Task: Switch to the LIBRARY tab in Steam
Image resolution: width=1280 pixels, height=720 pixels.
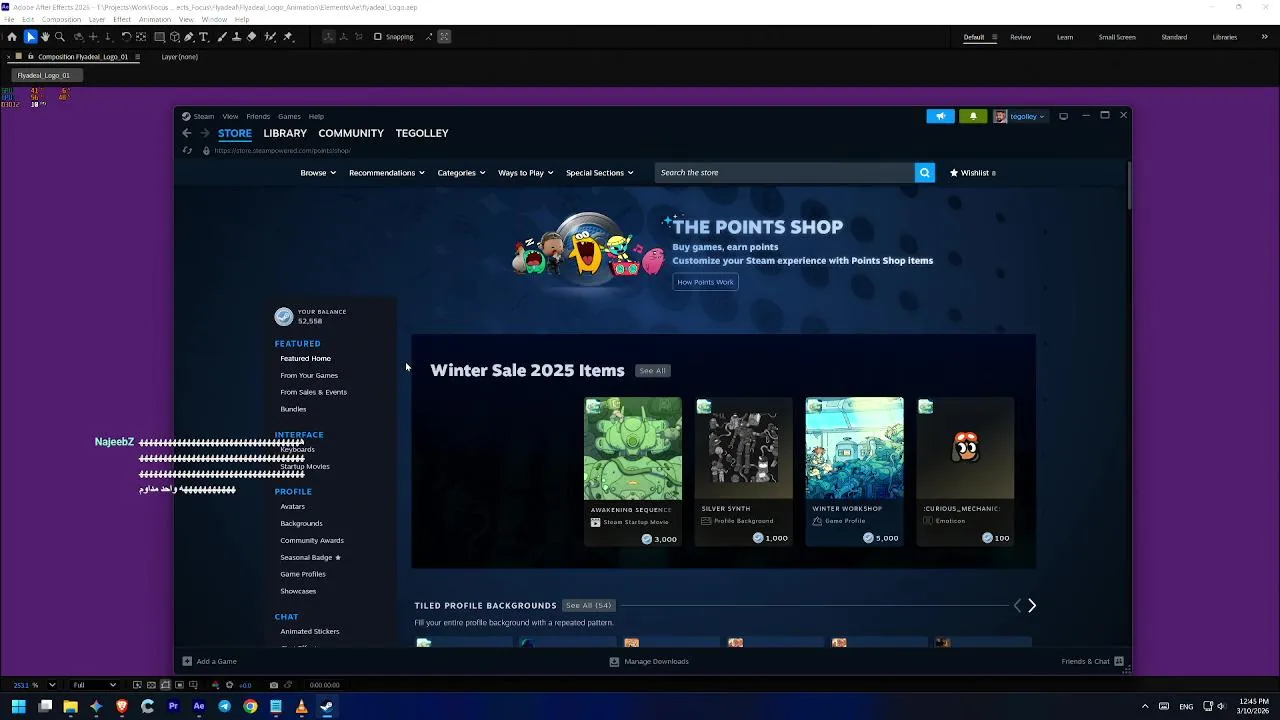Action: point(285,133)
